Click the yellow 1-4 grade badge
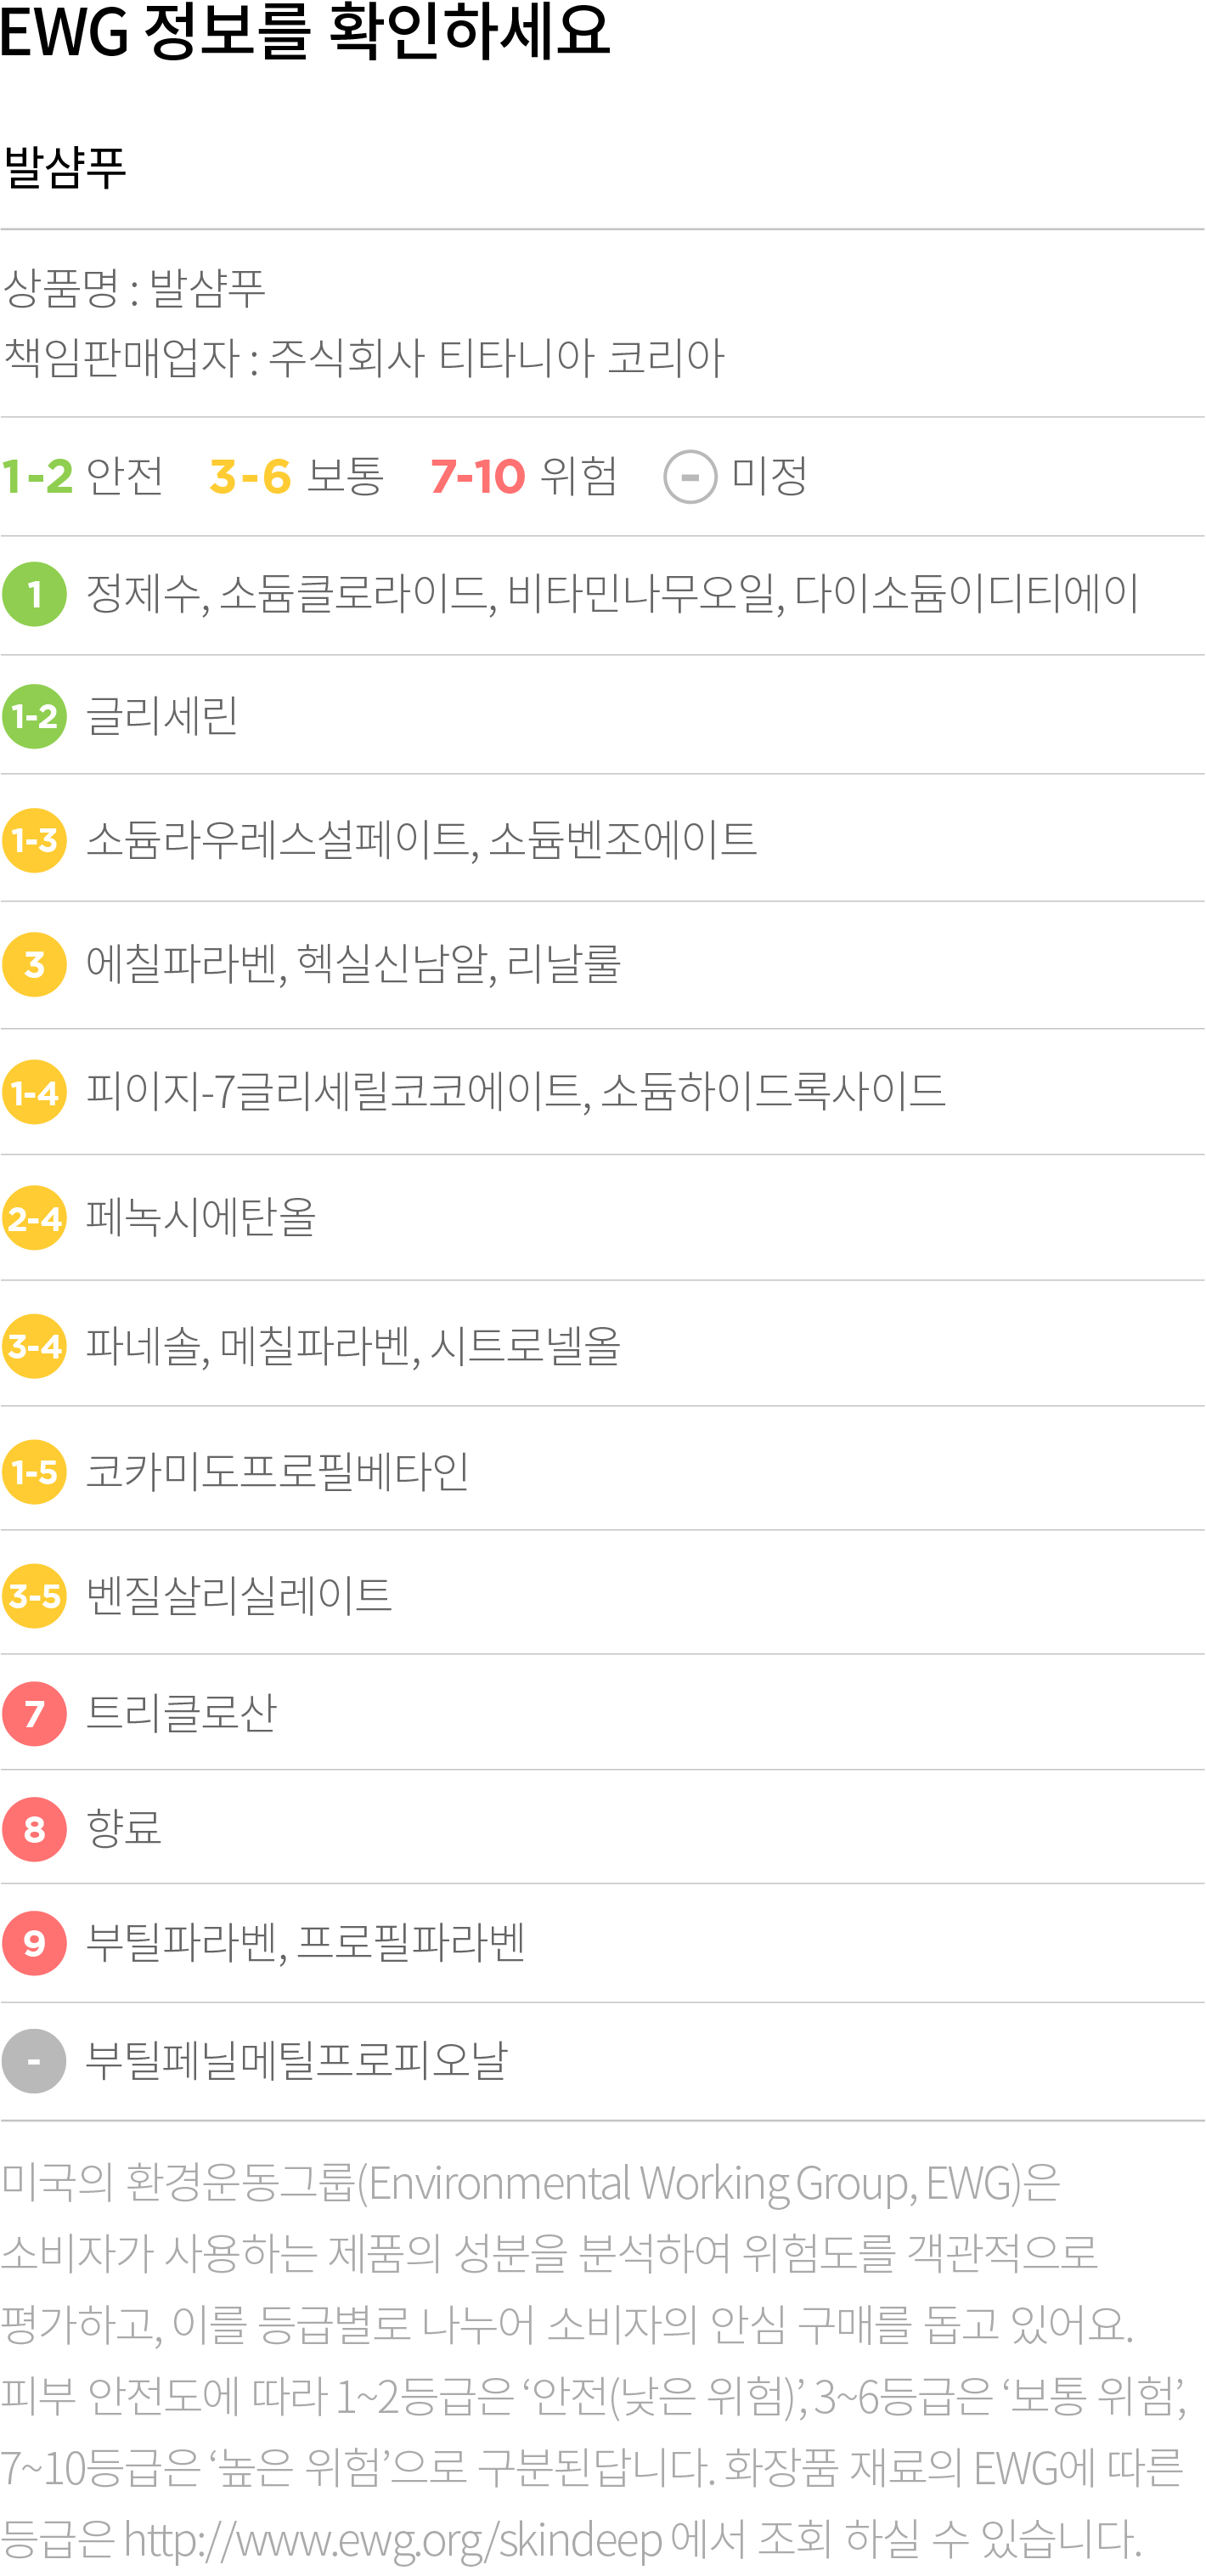Image resolution: width=1206 pixels, height=2576 pixels. [34, 1092]
